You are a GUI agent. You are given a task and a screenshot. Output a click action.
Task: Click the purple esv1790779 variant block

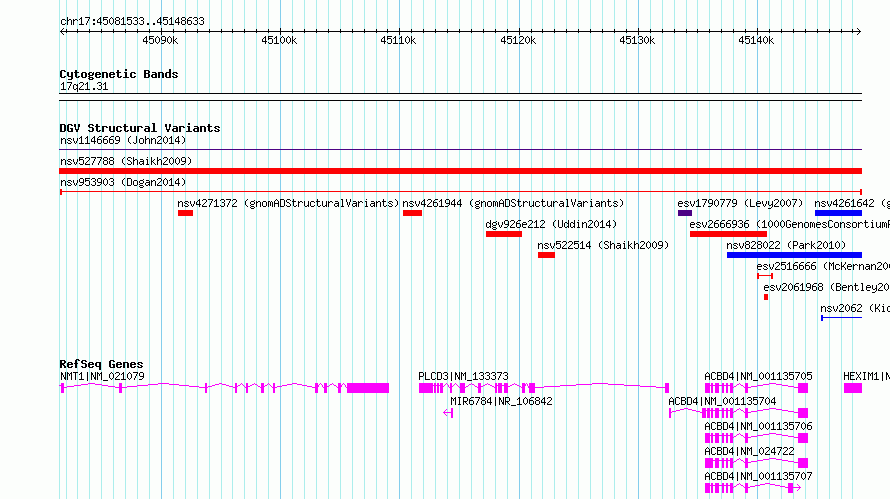pyautogui.click(x=685, y=213)
